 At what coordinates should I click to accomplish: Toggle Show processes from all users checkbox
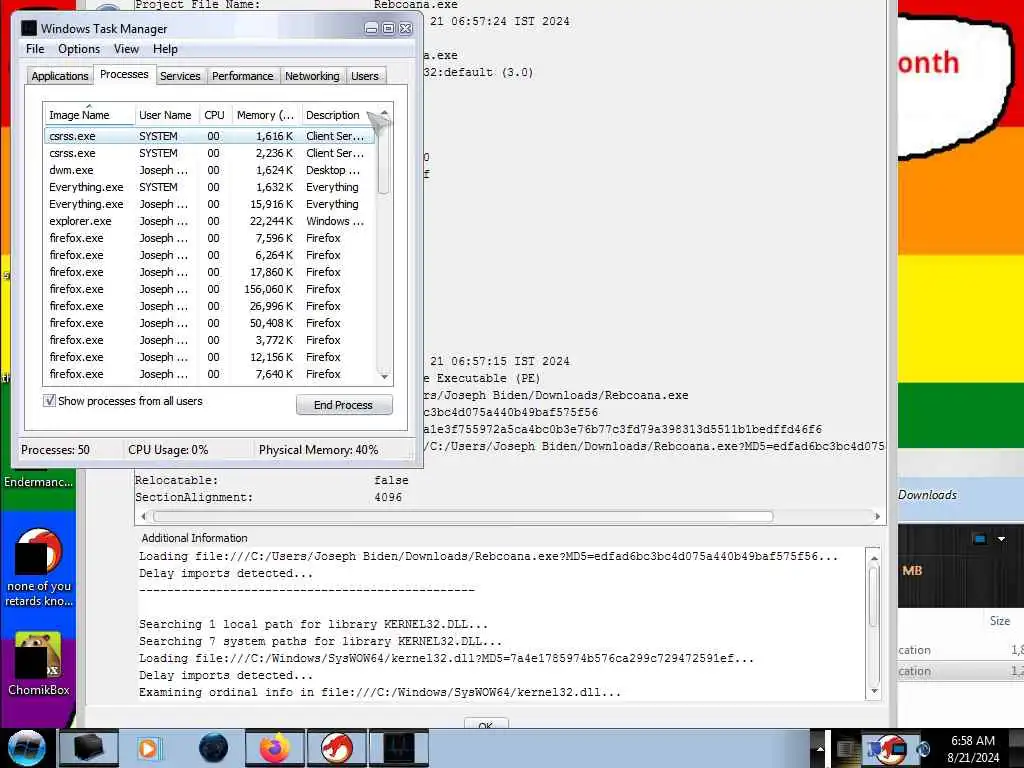(x=50, y=400)
